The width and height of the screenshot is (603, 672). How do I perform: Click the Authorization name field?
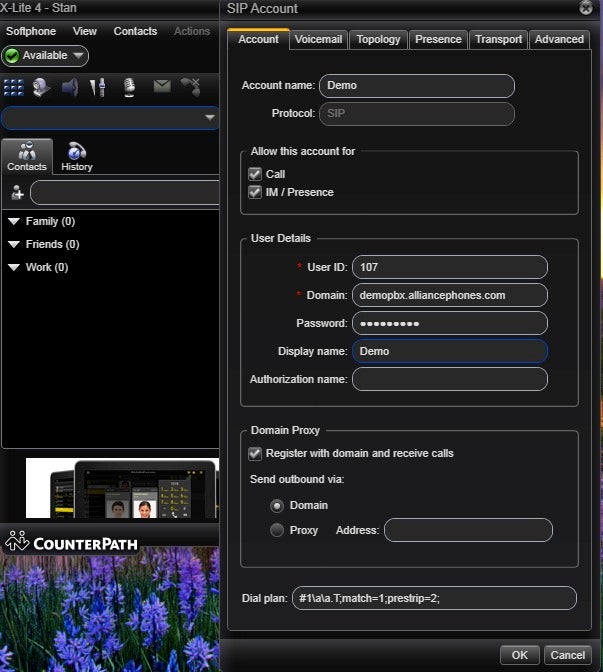450,379
